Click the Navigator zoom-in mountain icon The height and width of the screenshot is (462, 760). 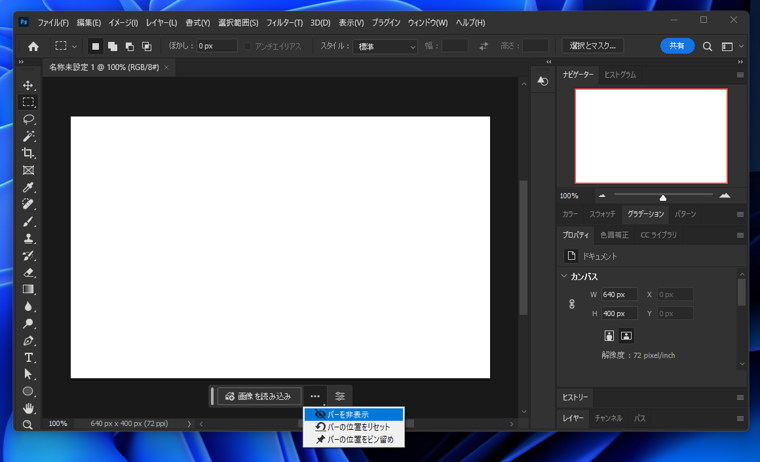pyautogui.click(x=725, y=196)
